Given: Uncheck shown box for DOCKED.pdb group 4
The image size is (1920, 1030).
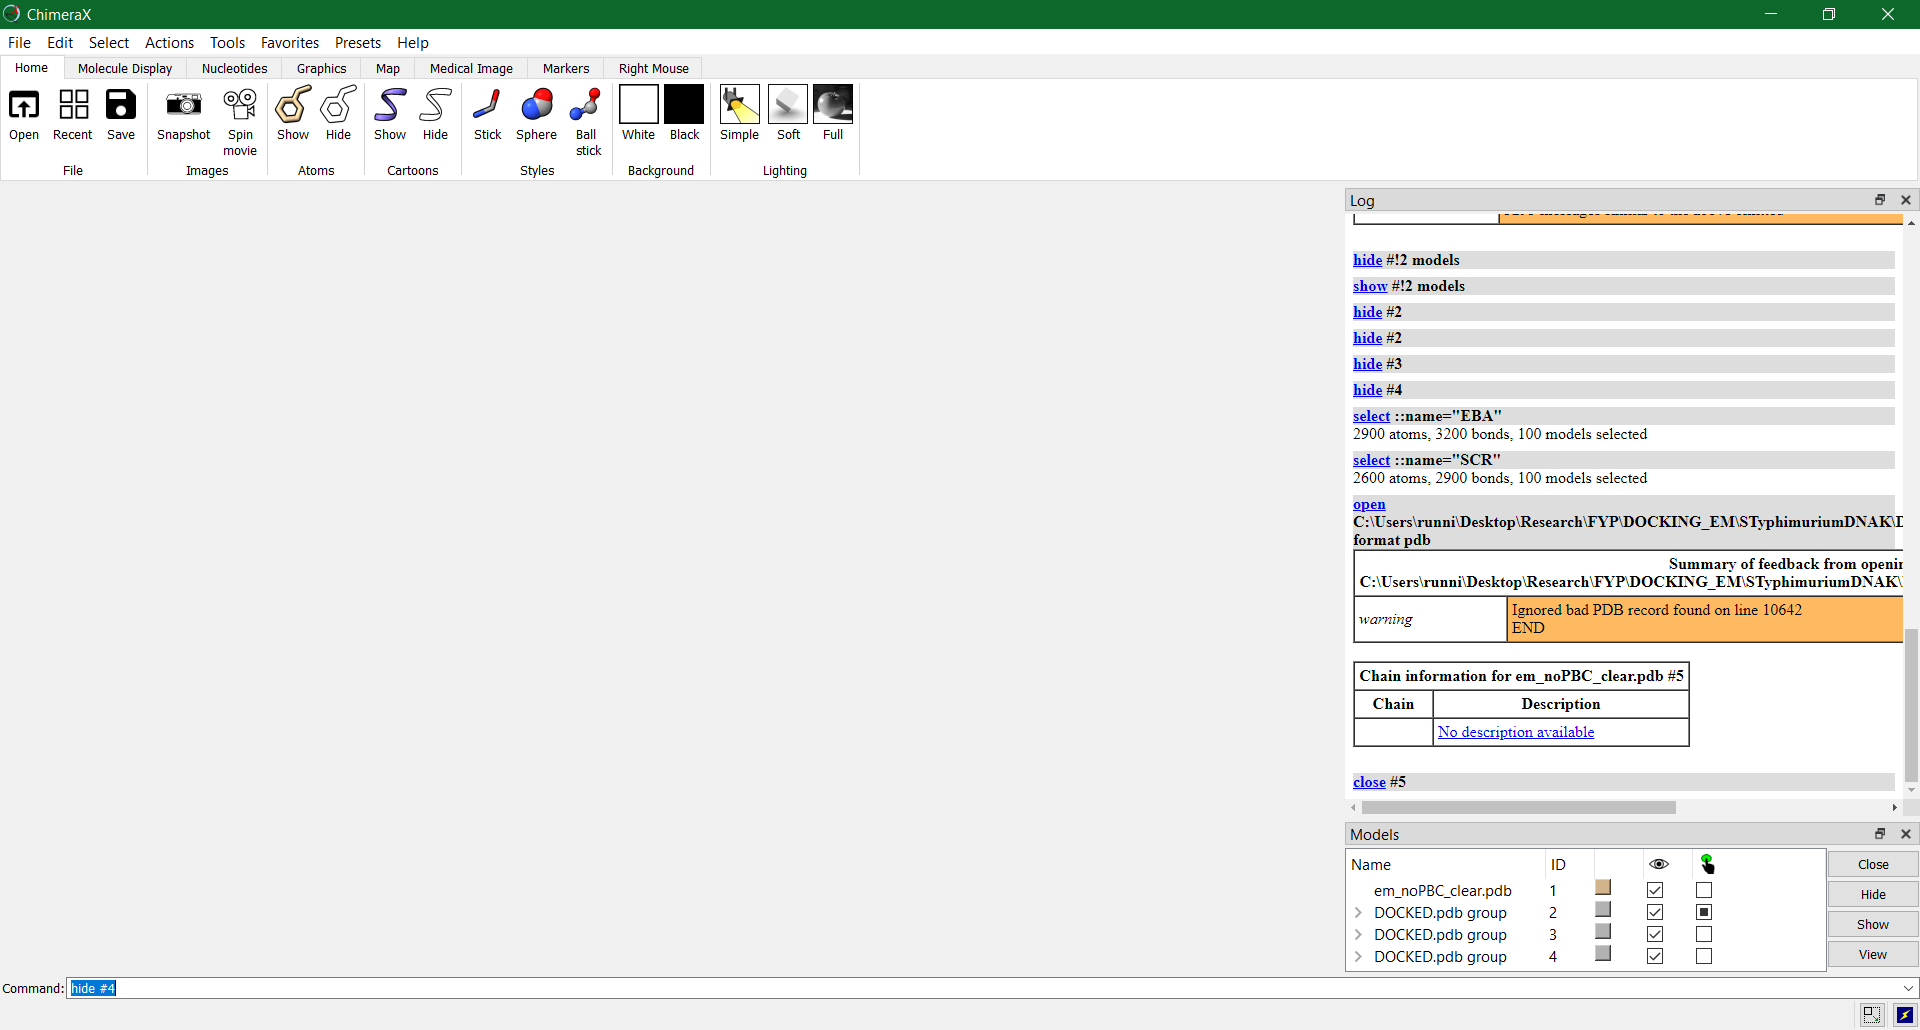Looking at the screenshot, I should point(1655,956).
